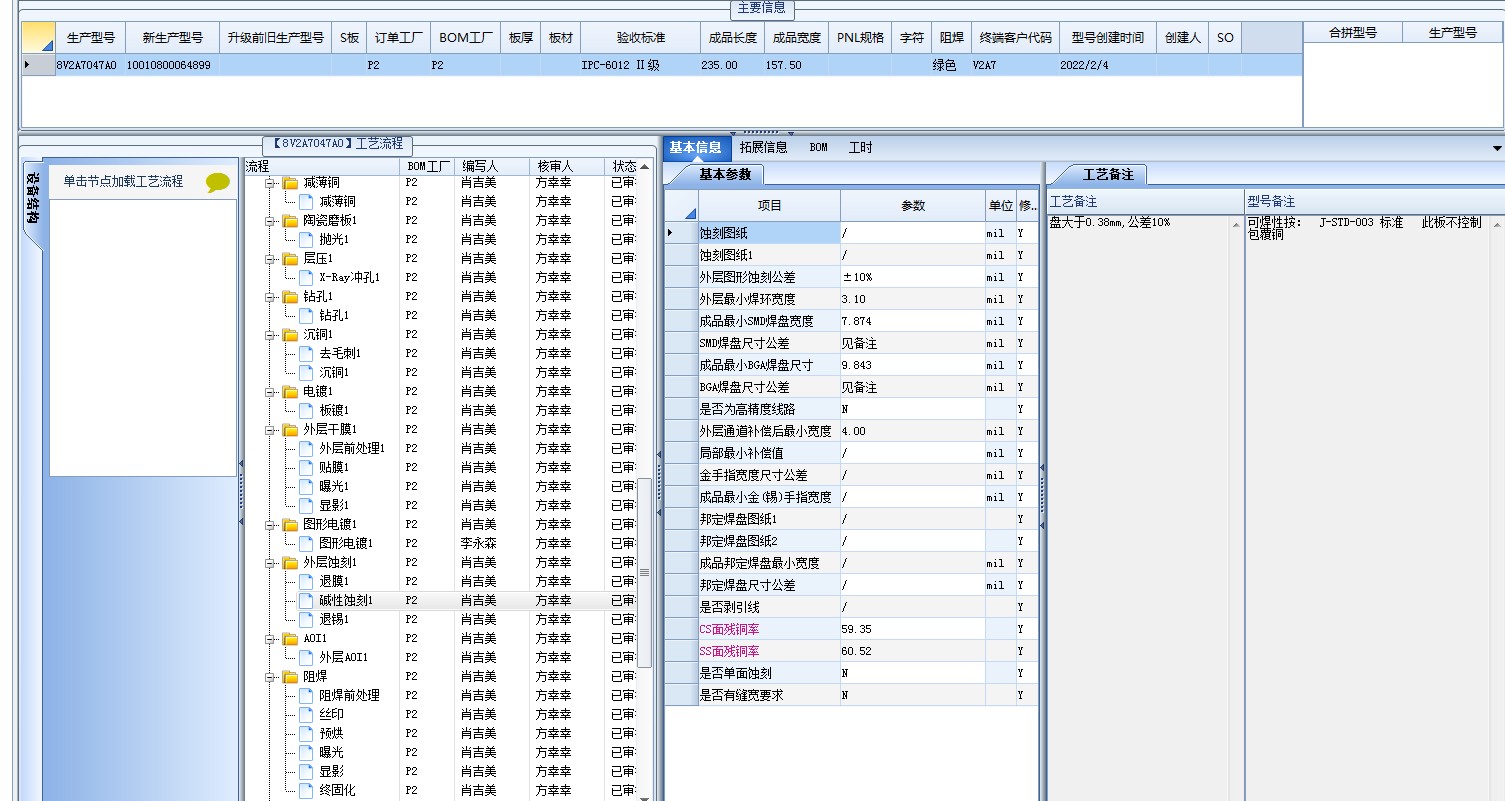This screenshot has width=1505, height=801.
Task: Click the 合拼型号 column header
Action: click(x=1352, y=32)
